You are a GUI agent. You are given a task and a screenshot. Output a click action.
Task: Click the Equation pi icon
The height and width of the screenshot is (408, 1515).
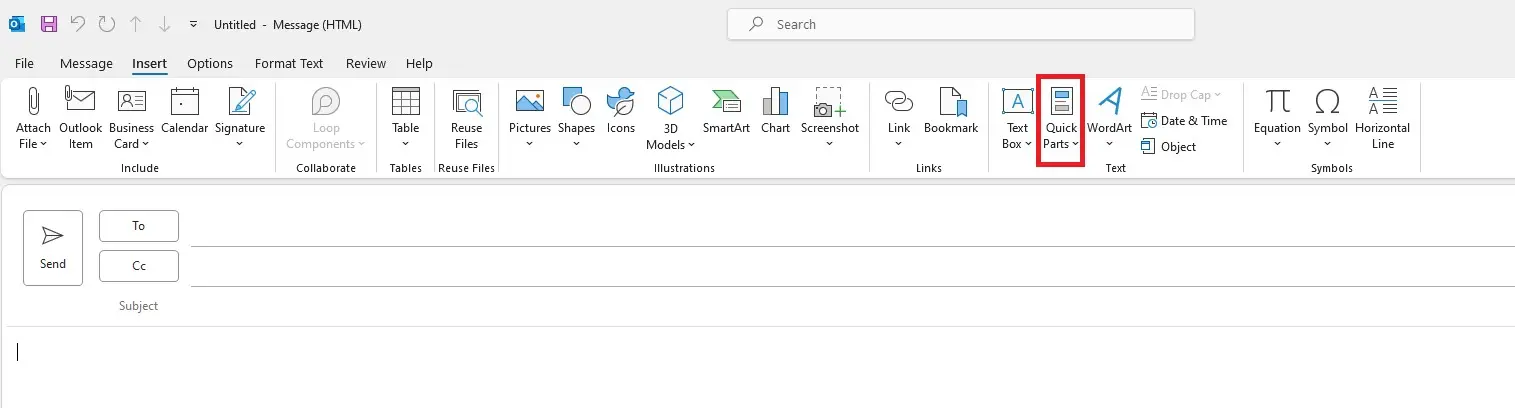coord(1277,101)
